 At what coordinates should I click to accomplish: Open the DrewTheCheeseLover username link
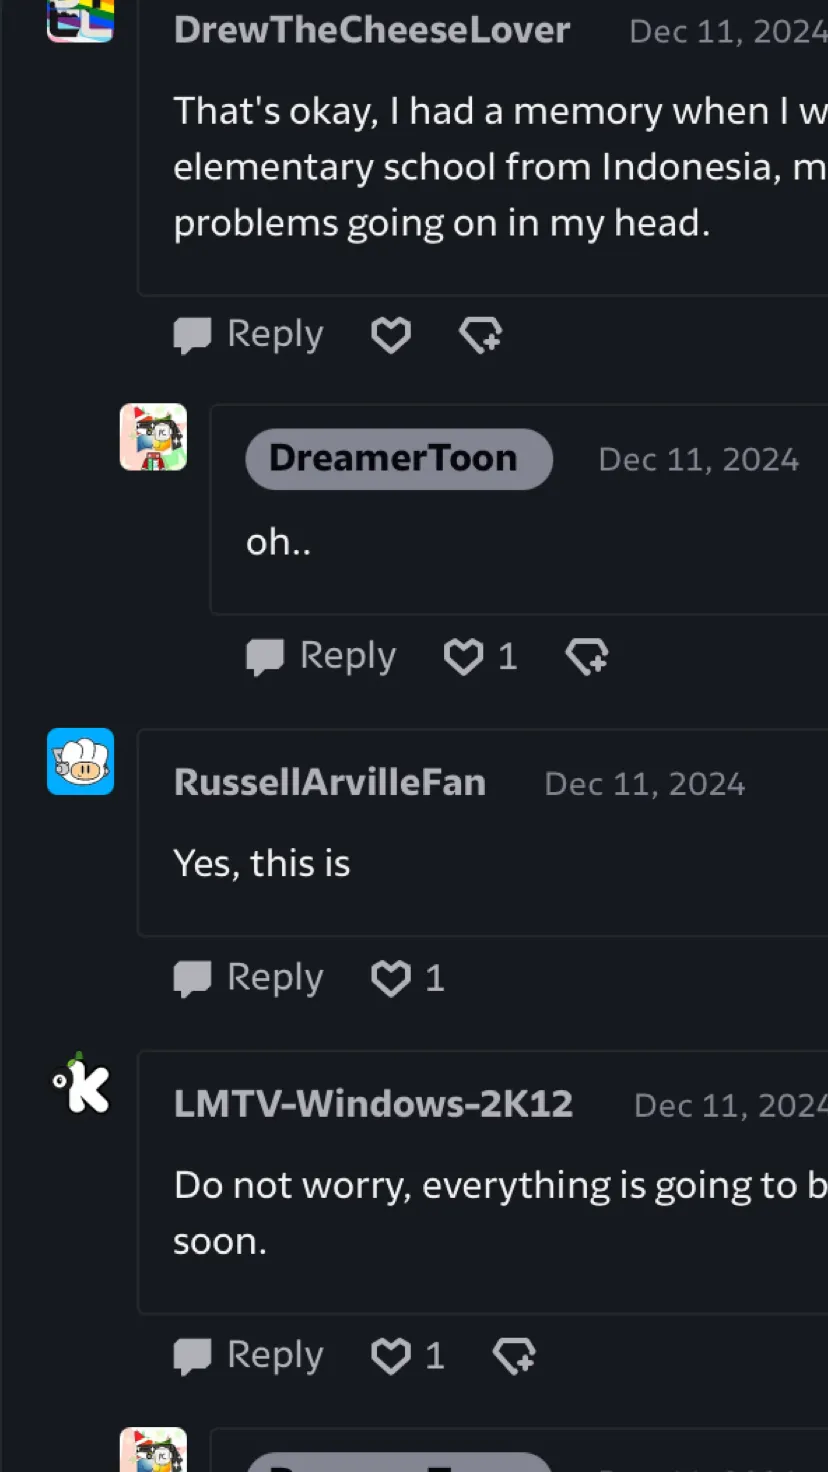point(372,30)
